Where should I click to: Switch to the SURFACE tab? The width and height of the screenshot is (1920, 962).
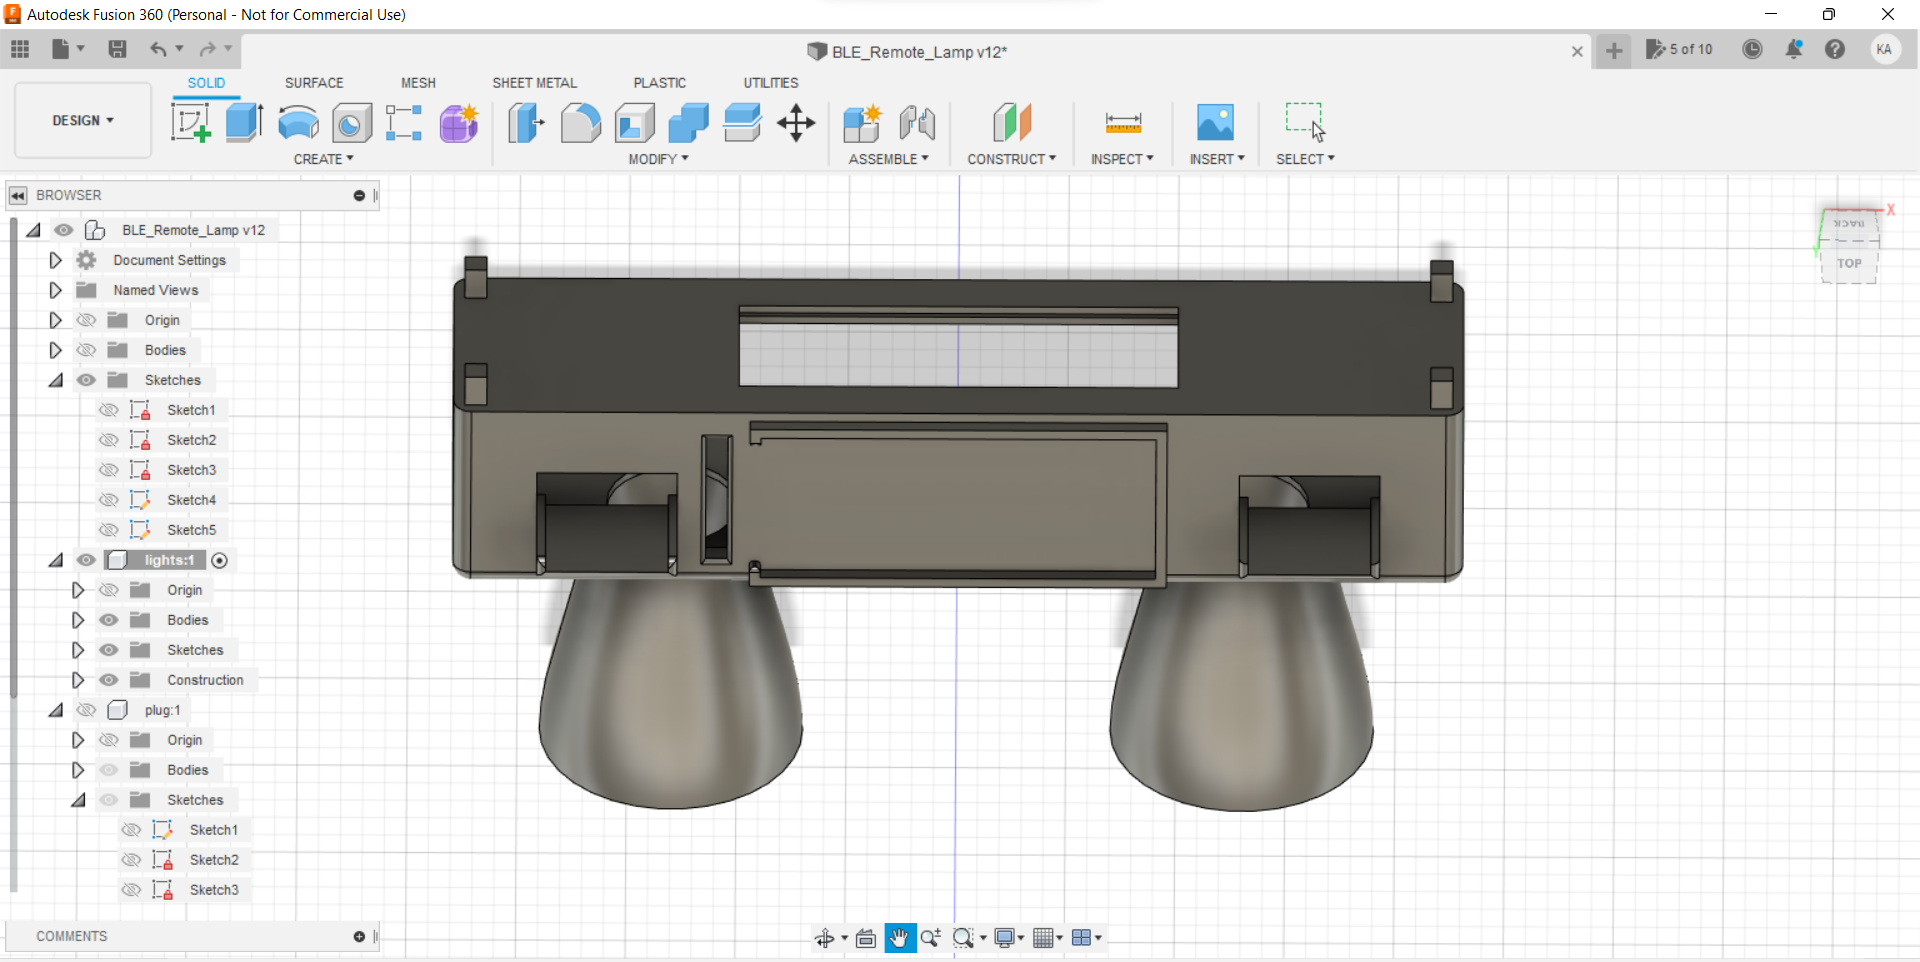(313, 83)
